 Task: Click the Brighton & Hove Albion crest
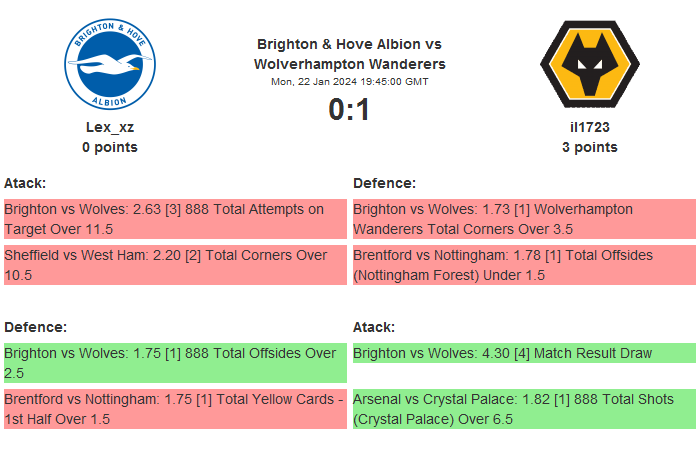[110, 65]
